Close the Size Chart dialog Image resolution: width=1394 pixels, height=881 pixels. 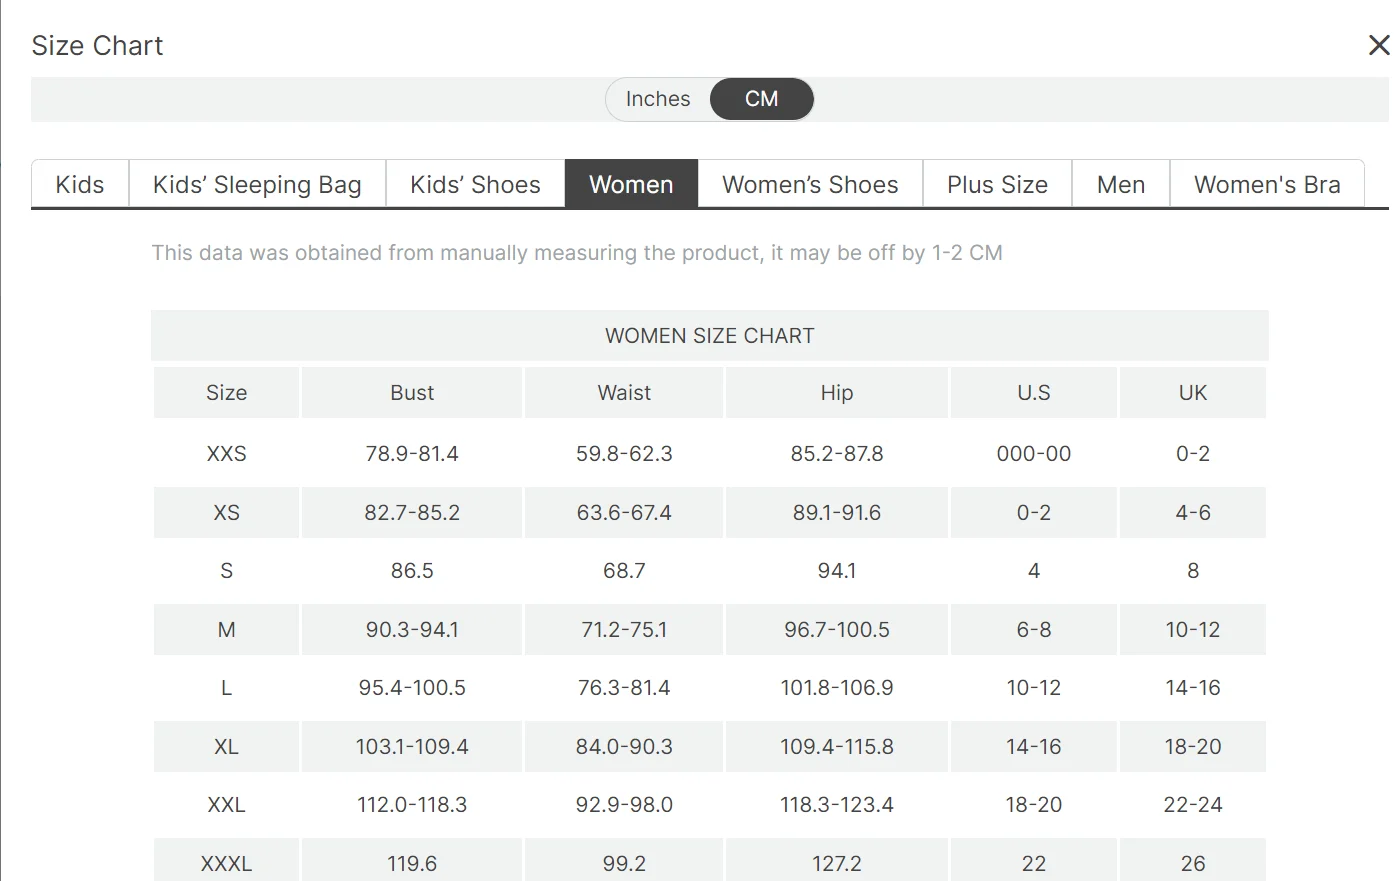(x=1379, y=45)
